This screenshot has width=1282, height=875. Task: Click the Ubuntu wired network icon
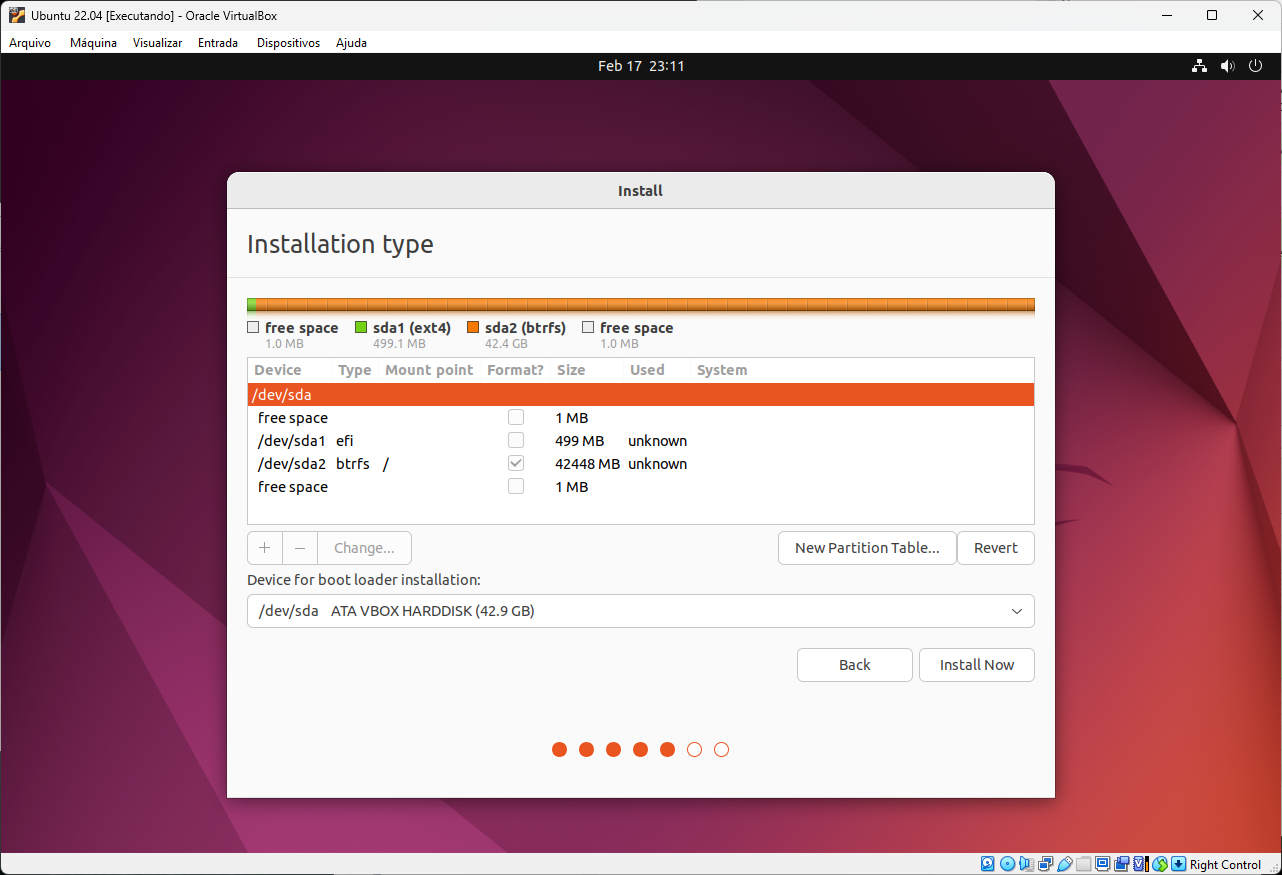point(1199,66)
